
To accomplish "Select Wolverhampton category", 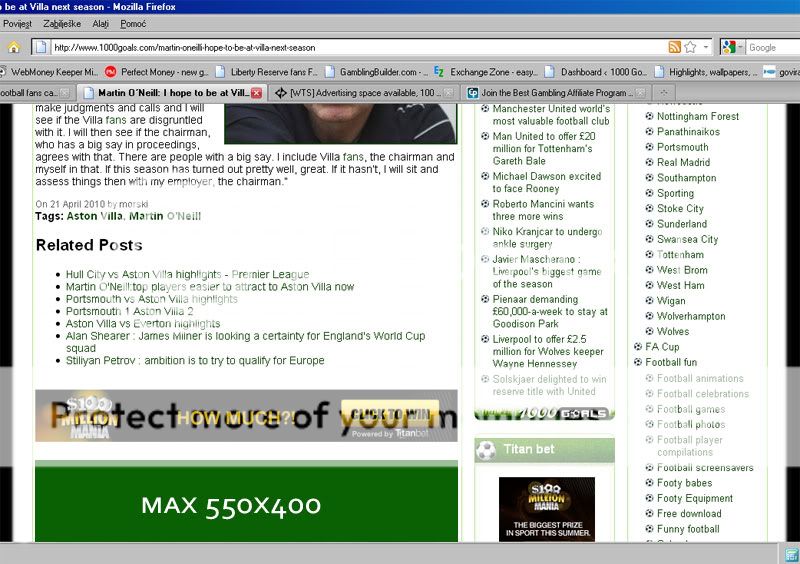I will (x=691, y=316).
